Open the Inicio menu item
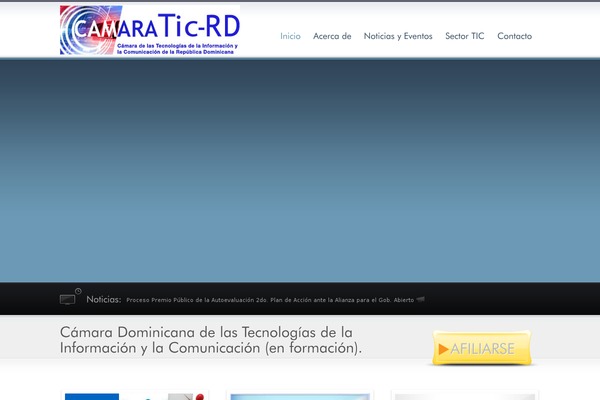 (290, 36)
